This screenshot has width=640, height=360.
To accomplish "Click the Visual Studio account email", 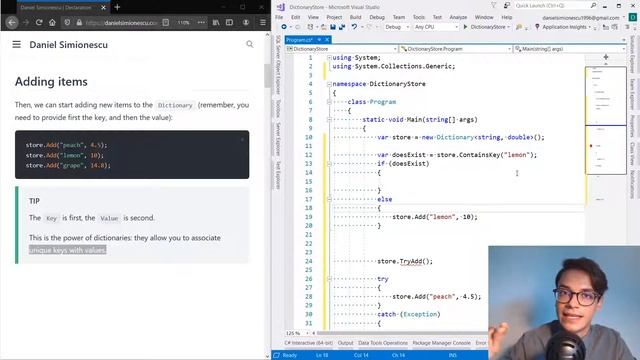I will (581, 18).
